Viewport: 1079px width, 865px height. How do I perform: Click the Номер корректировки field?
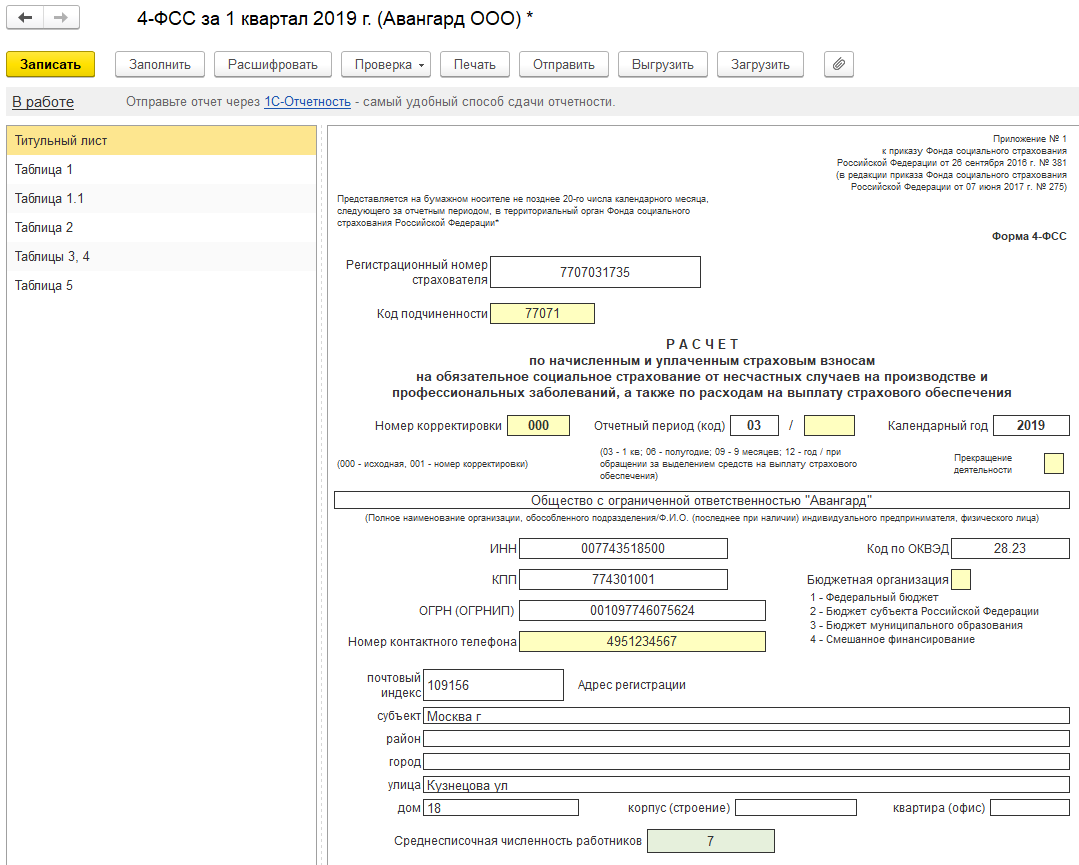[x=538, y=425]
